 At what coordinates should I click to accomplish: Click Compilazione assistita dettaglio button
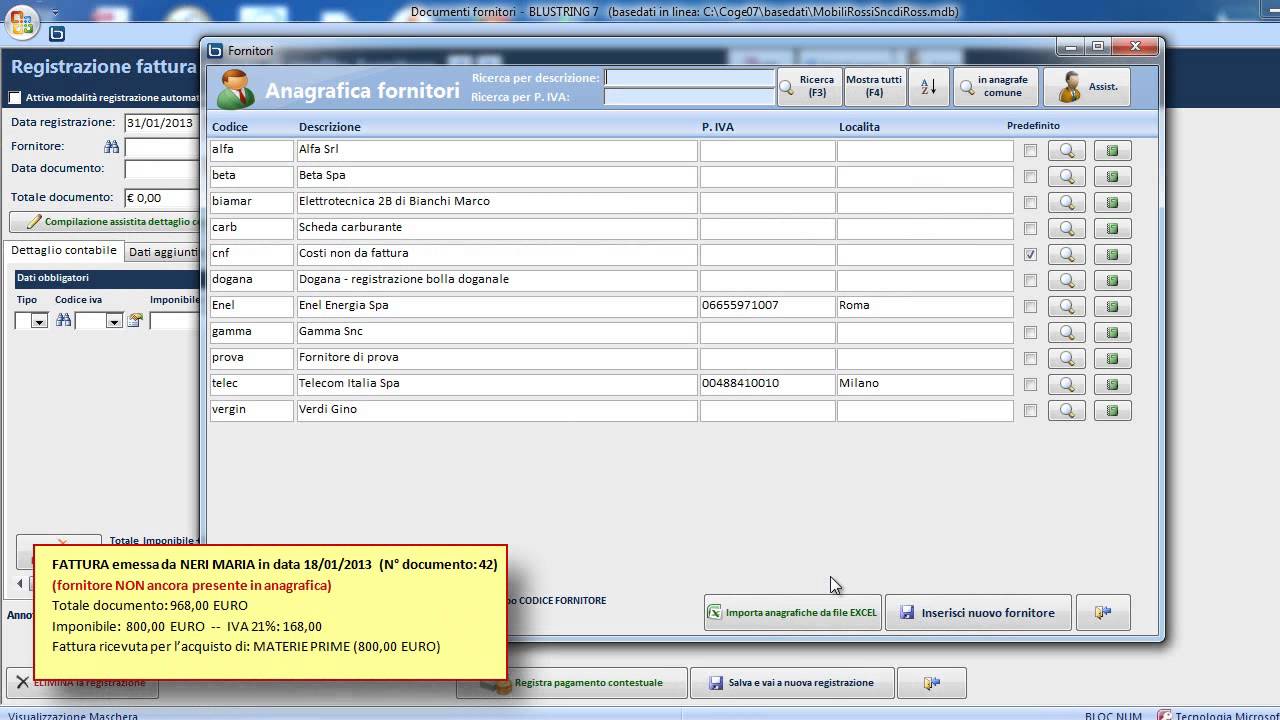tap(105, 222)
